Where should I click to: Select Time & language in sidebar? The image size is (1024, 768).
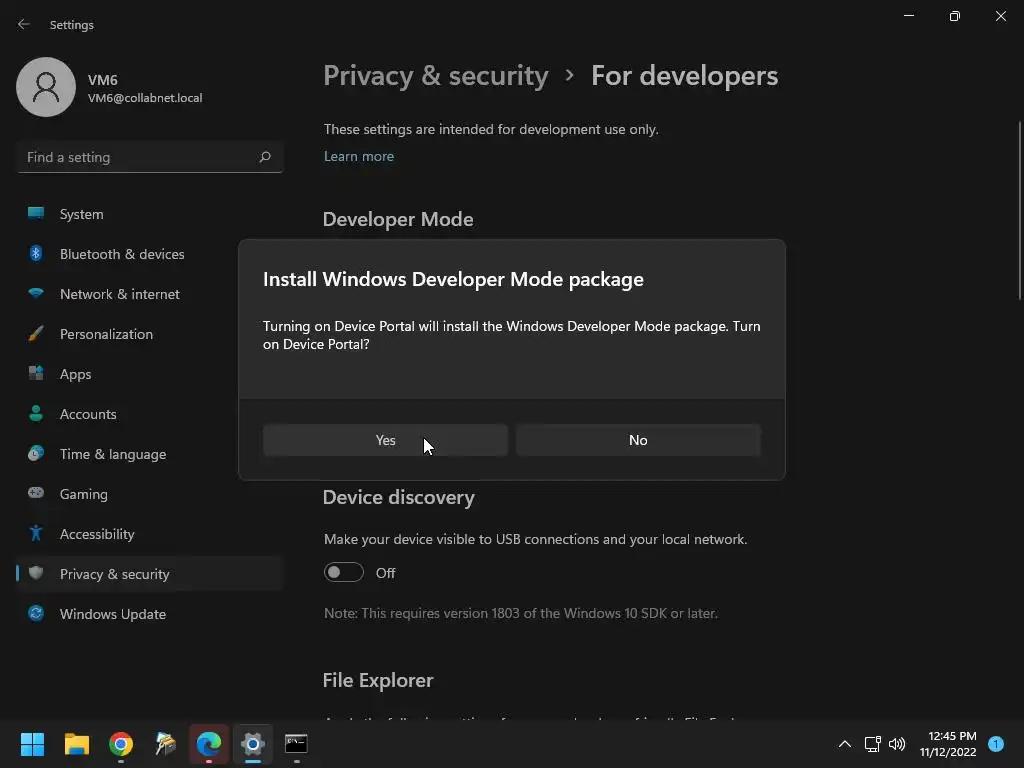click(x=150, y=454)
